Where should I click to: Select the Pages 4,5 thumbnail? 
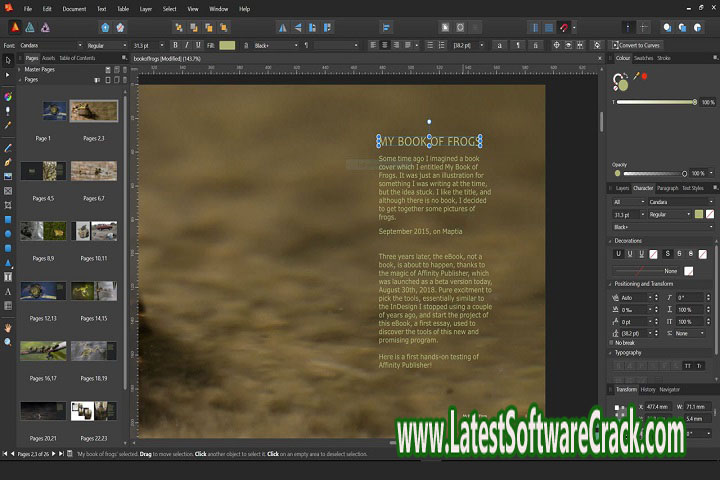click(43, 171)
